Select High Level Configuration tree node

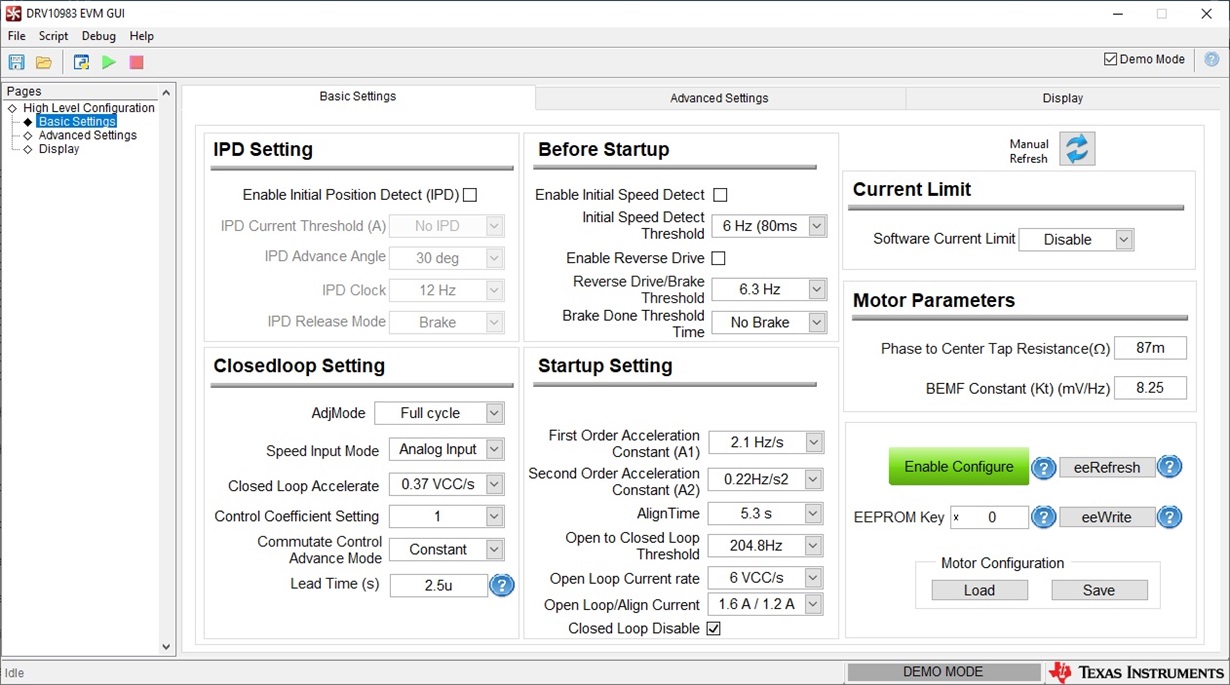89,108
